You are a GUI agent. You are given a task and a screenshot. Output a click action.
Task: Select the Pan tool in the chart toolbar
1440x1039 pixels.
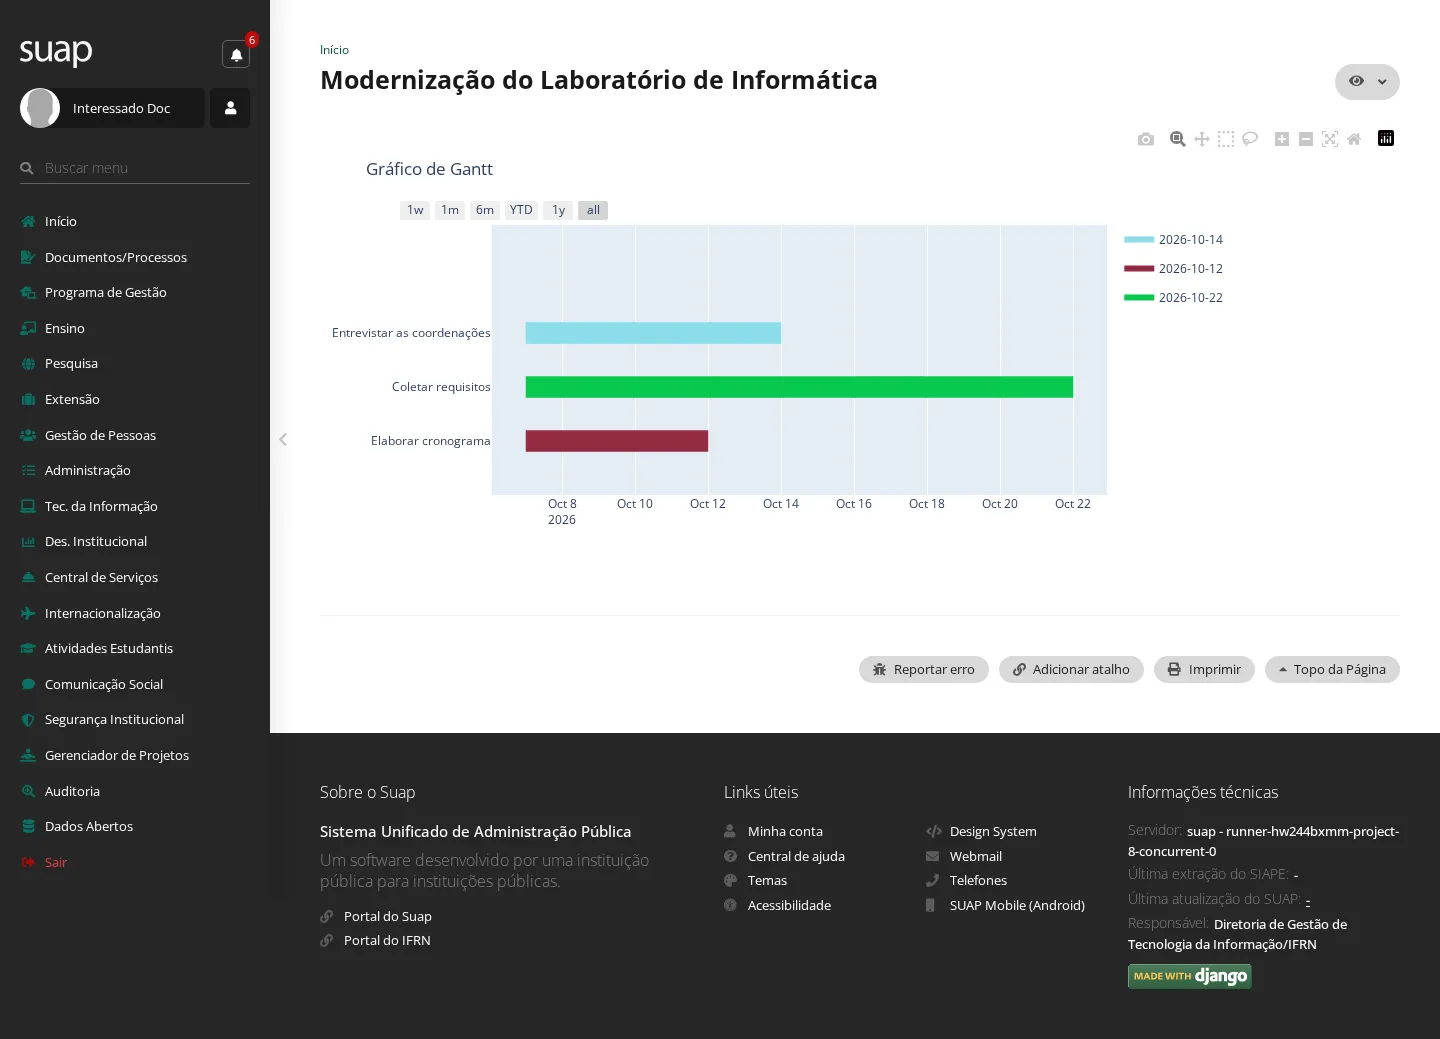(1202, 139)
